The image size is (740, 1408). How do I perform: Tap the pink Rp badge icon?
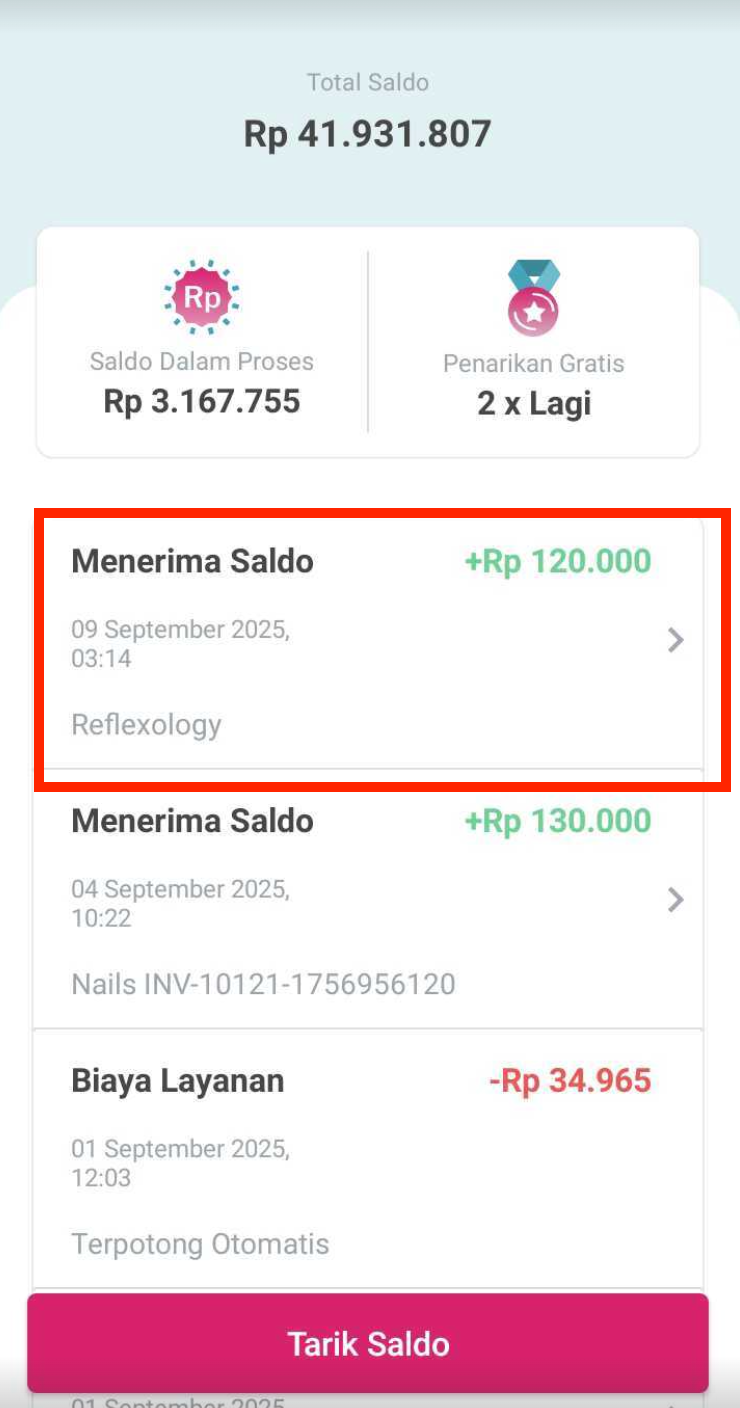(x=201, y=297)
